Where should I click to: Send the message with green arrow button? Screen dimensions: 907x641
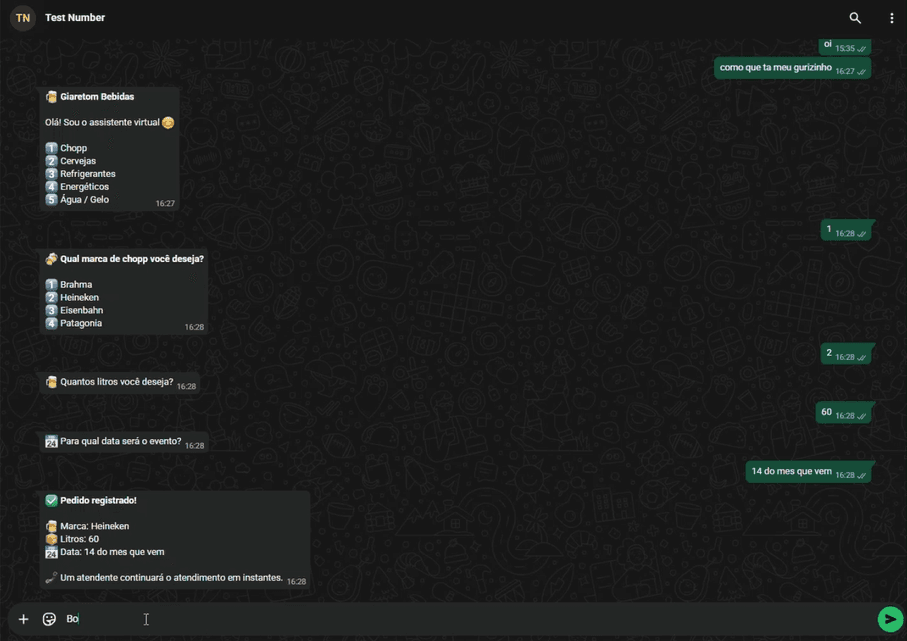tap(890, 620)
